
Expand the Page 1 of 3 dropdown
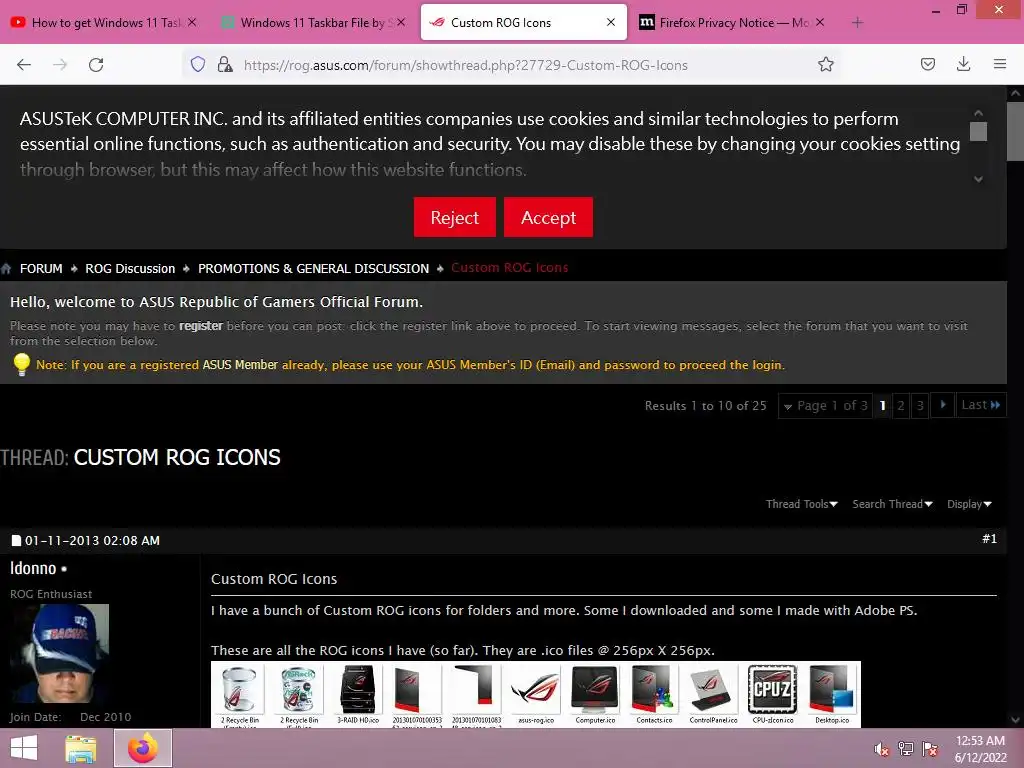[x=825, y=406]
